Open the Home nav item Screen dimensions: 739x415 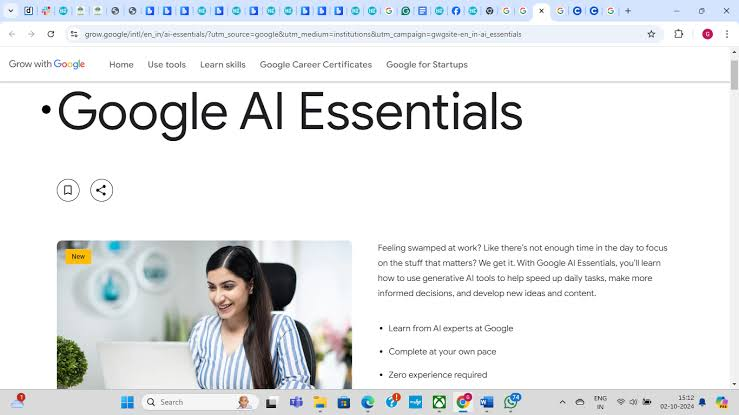[x=121, y=65]
